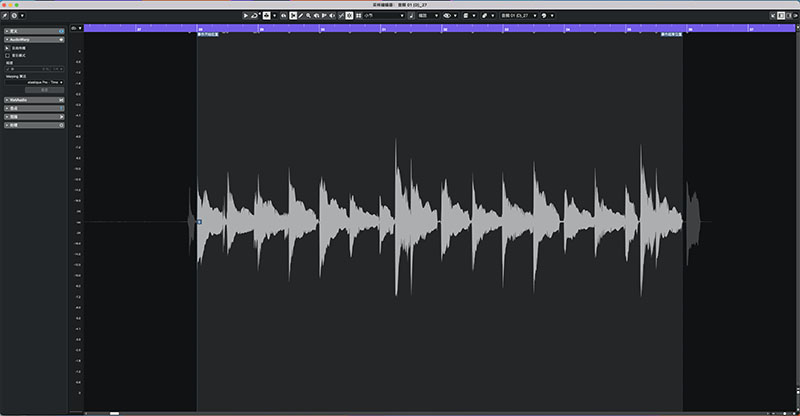Open the level scale dB dropdown above the ruler

click(76, 28)
